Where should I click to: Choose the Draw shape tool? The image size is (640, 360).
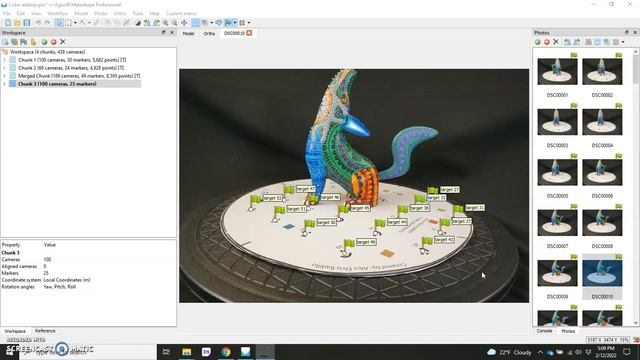click(82, 23)
